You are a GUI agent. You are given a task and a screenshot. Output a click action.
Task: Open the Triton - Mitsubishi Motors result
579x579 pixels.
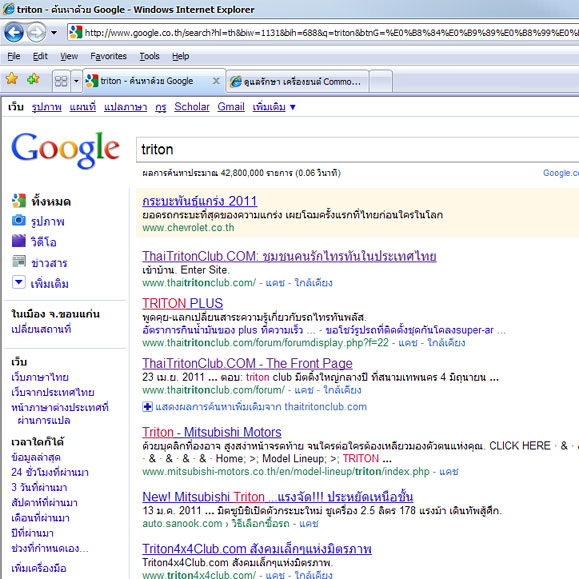212,432
